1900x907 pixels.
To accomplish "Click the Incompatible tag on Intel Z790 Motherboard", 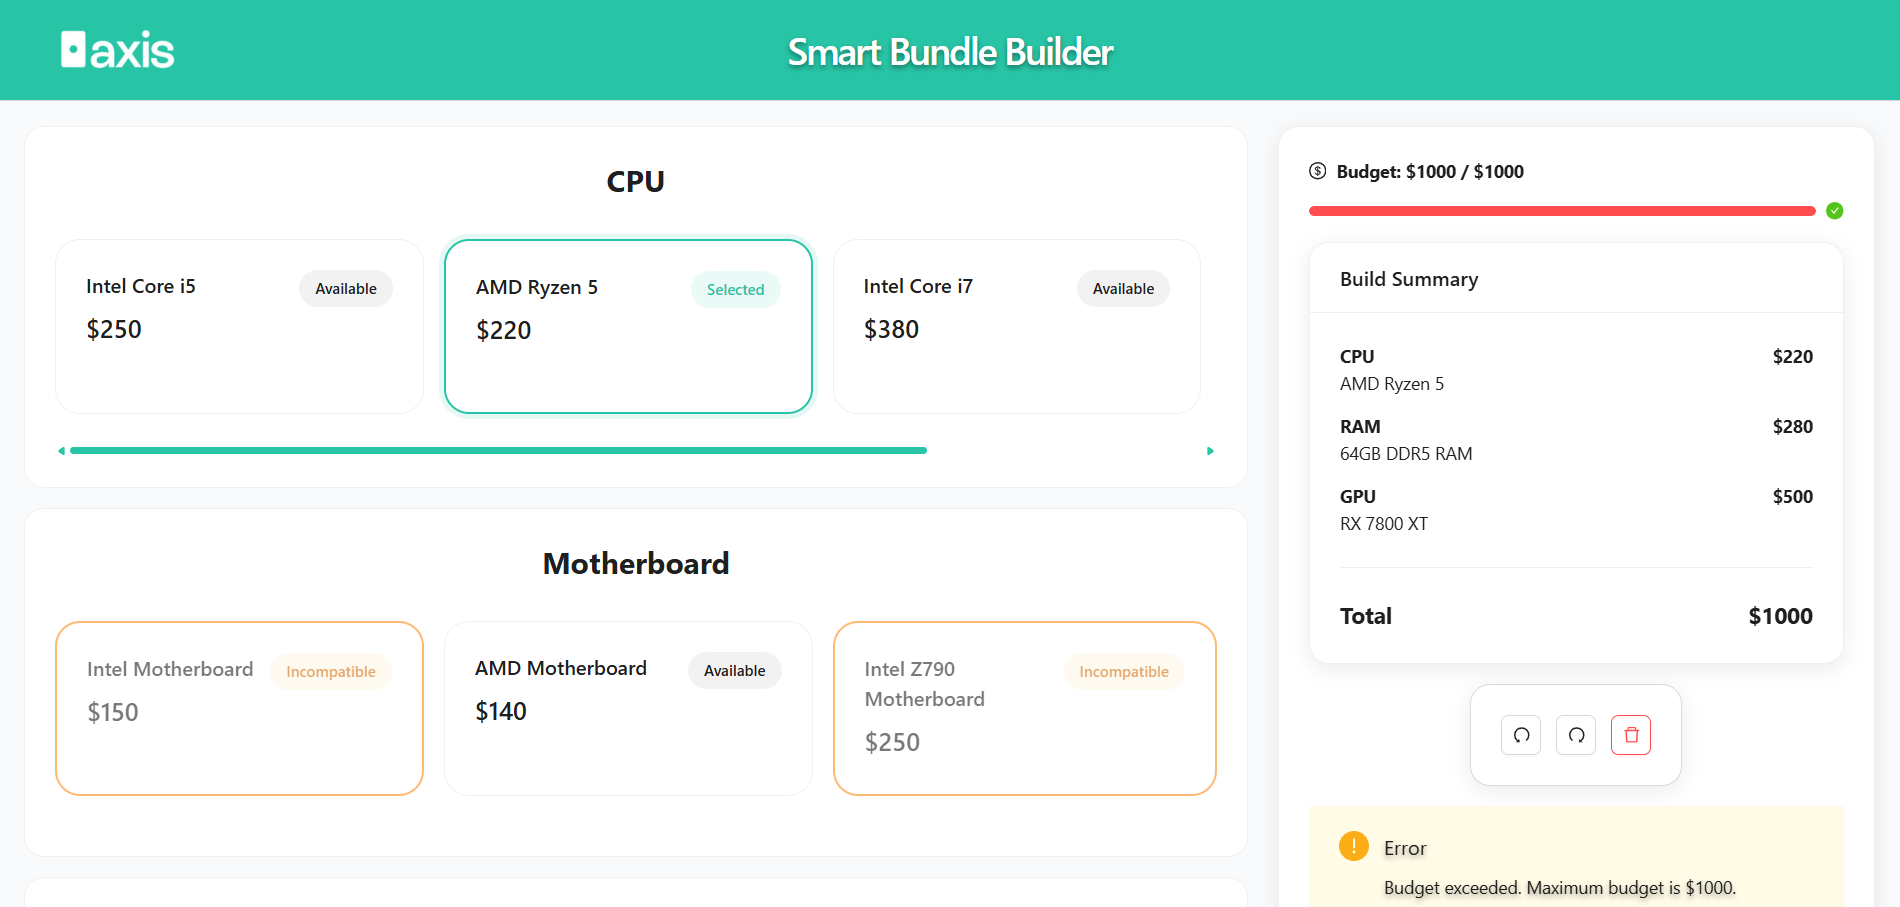I will coord(1124,672).
